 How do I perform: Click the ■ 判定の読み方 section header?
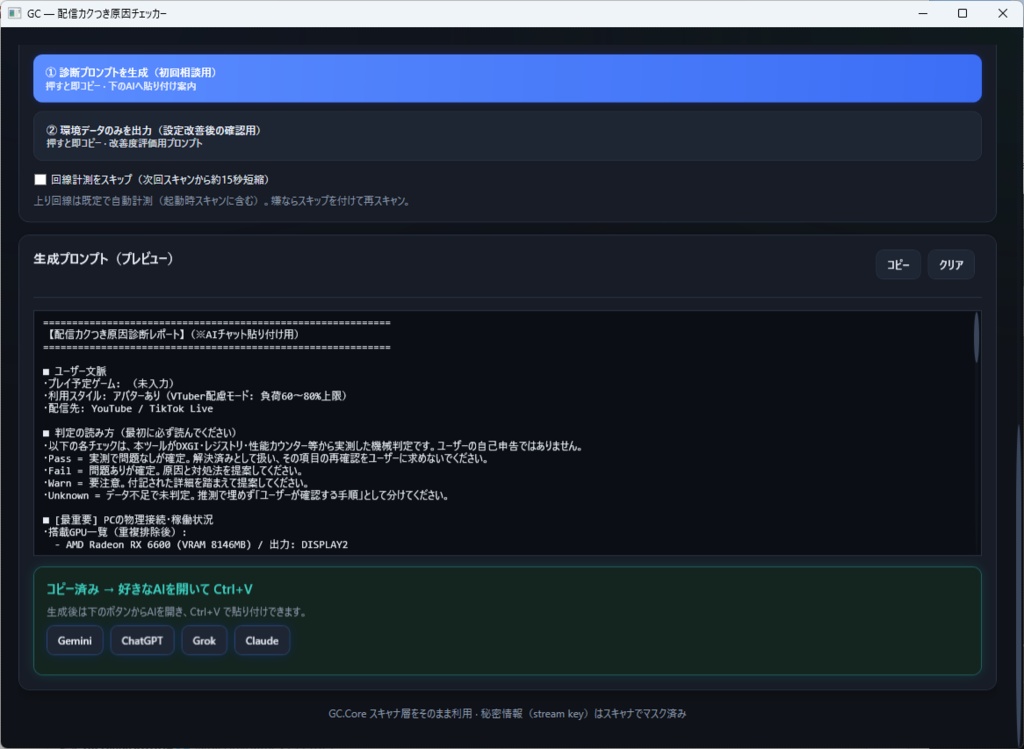pos(140,433)
